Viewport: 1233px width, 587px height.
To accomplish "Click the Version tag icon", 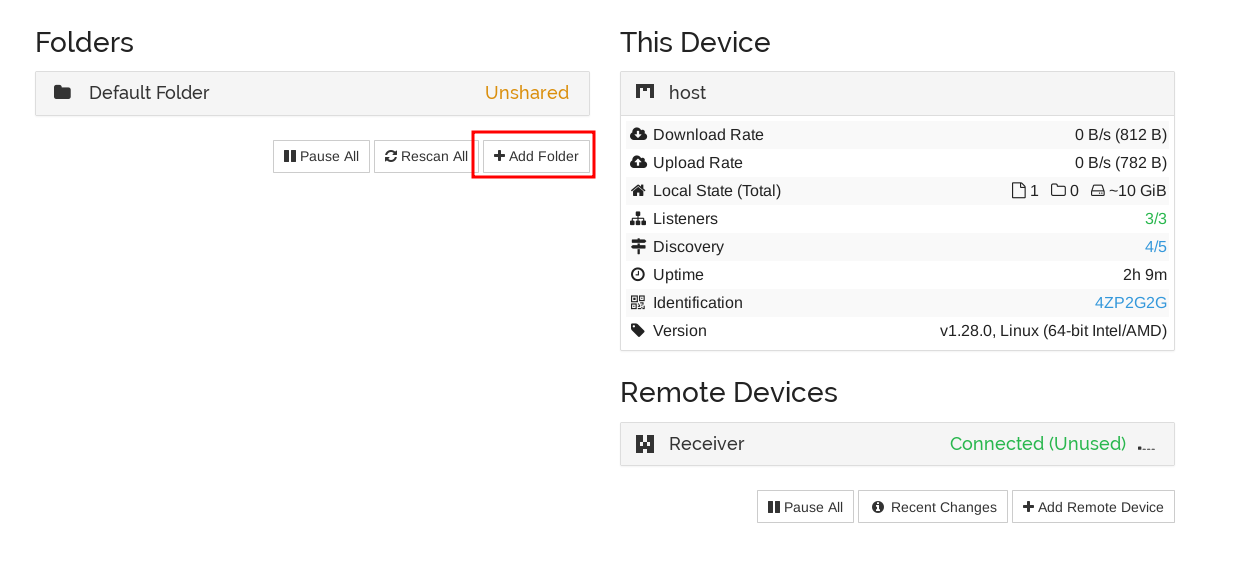I will pyautogui.click(x=638, y=331).
